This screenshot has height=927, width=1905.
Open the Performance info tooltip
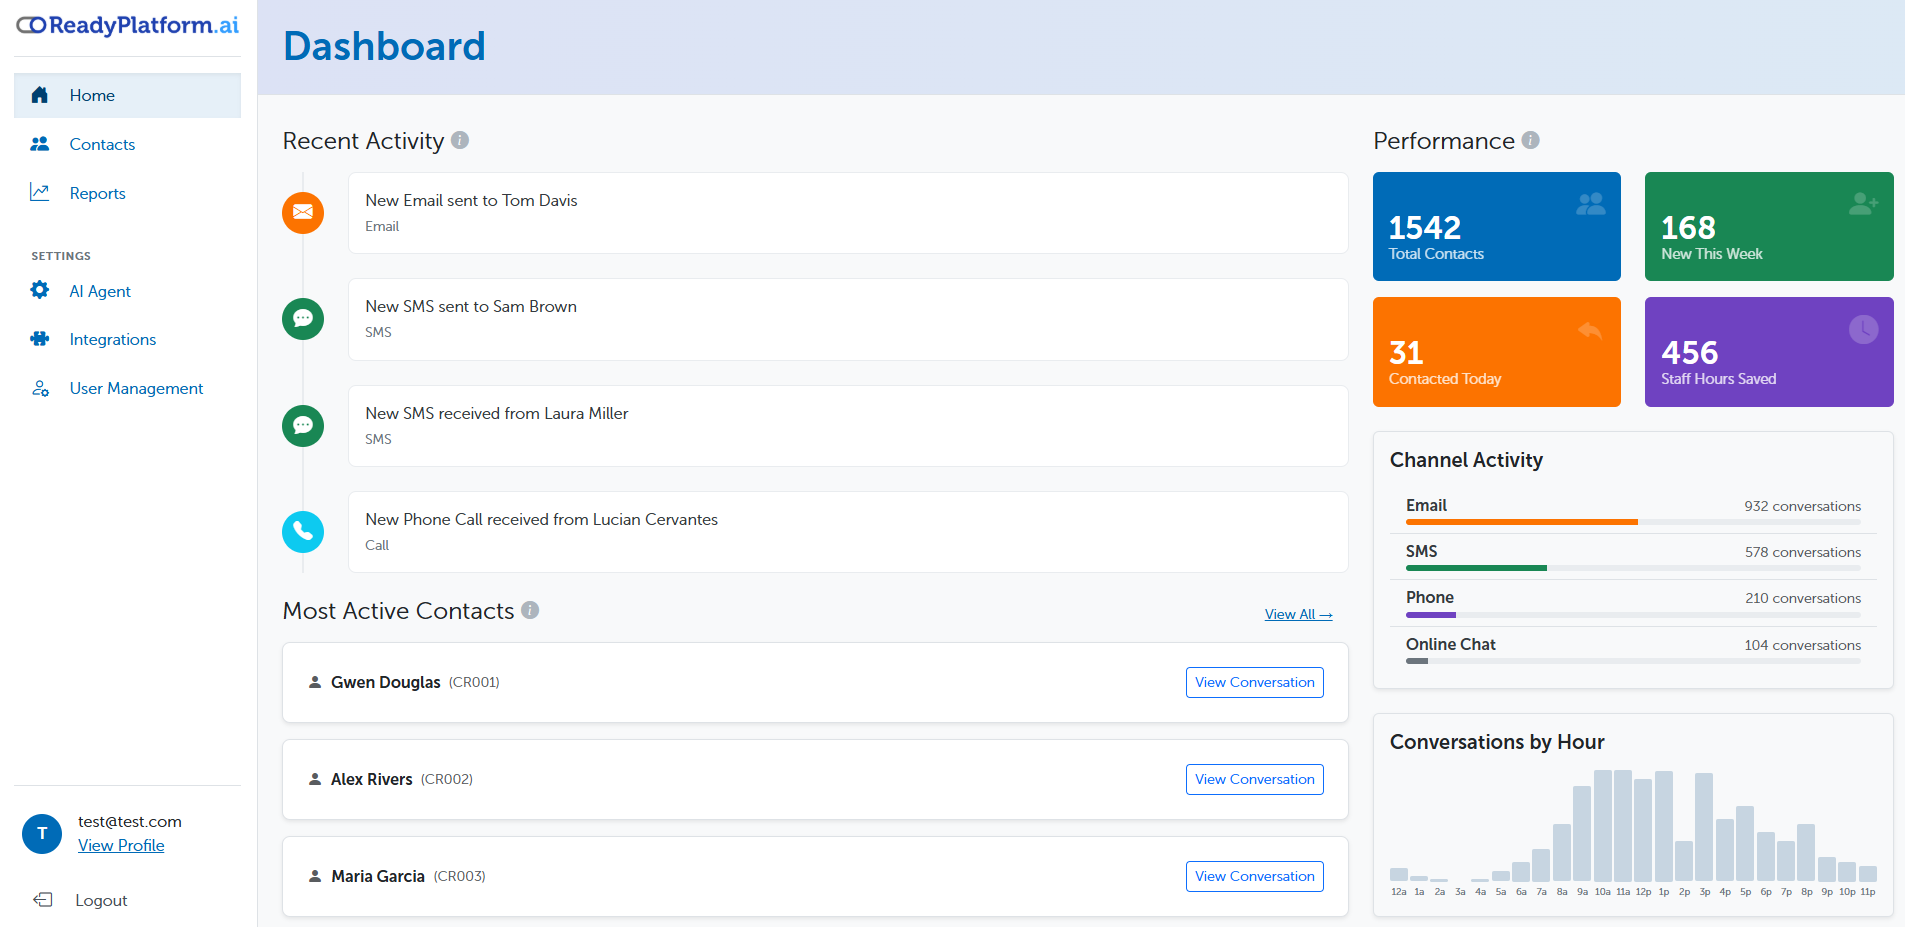coord(1530,140)
